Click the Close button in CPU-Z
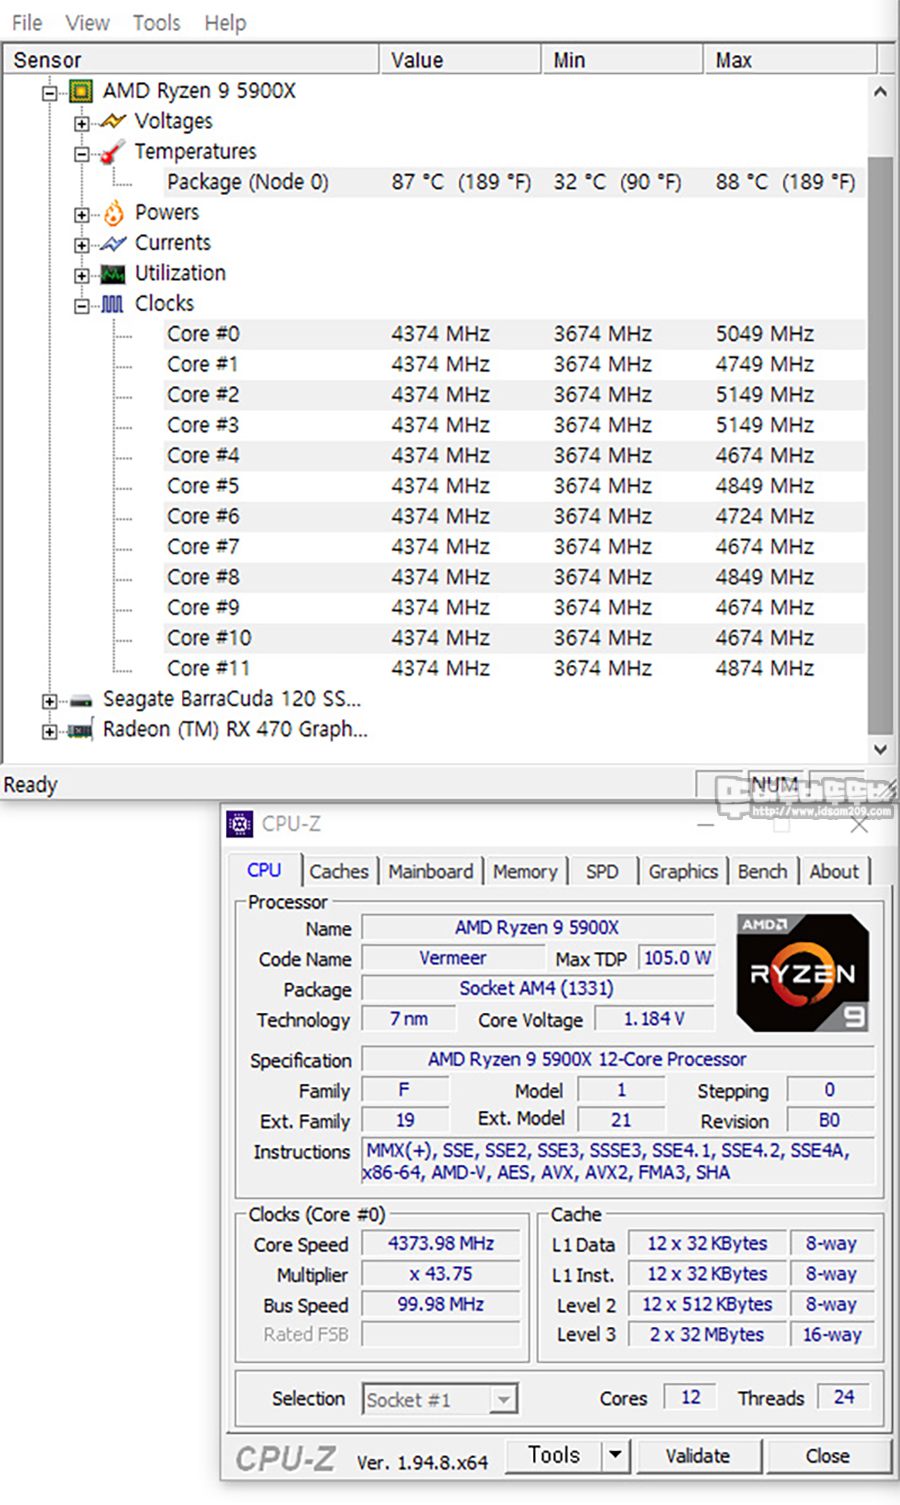The image size is (900, 1505). tap(828, 1456)
